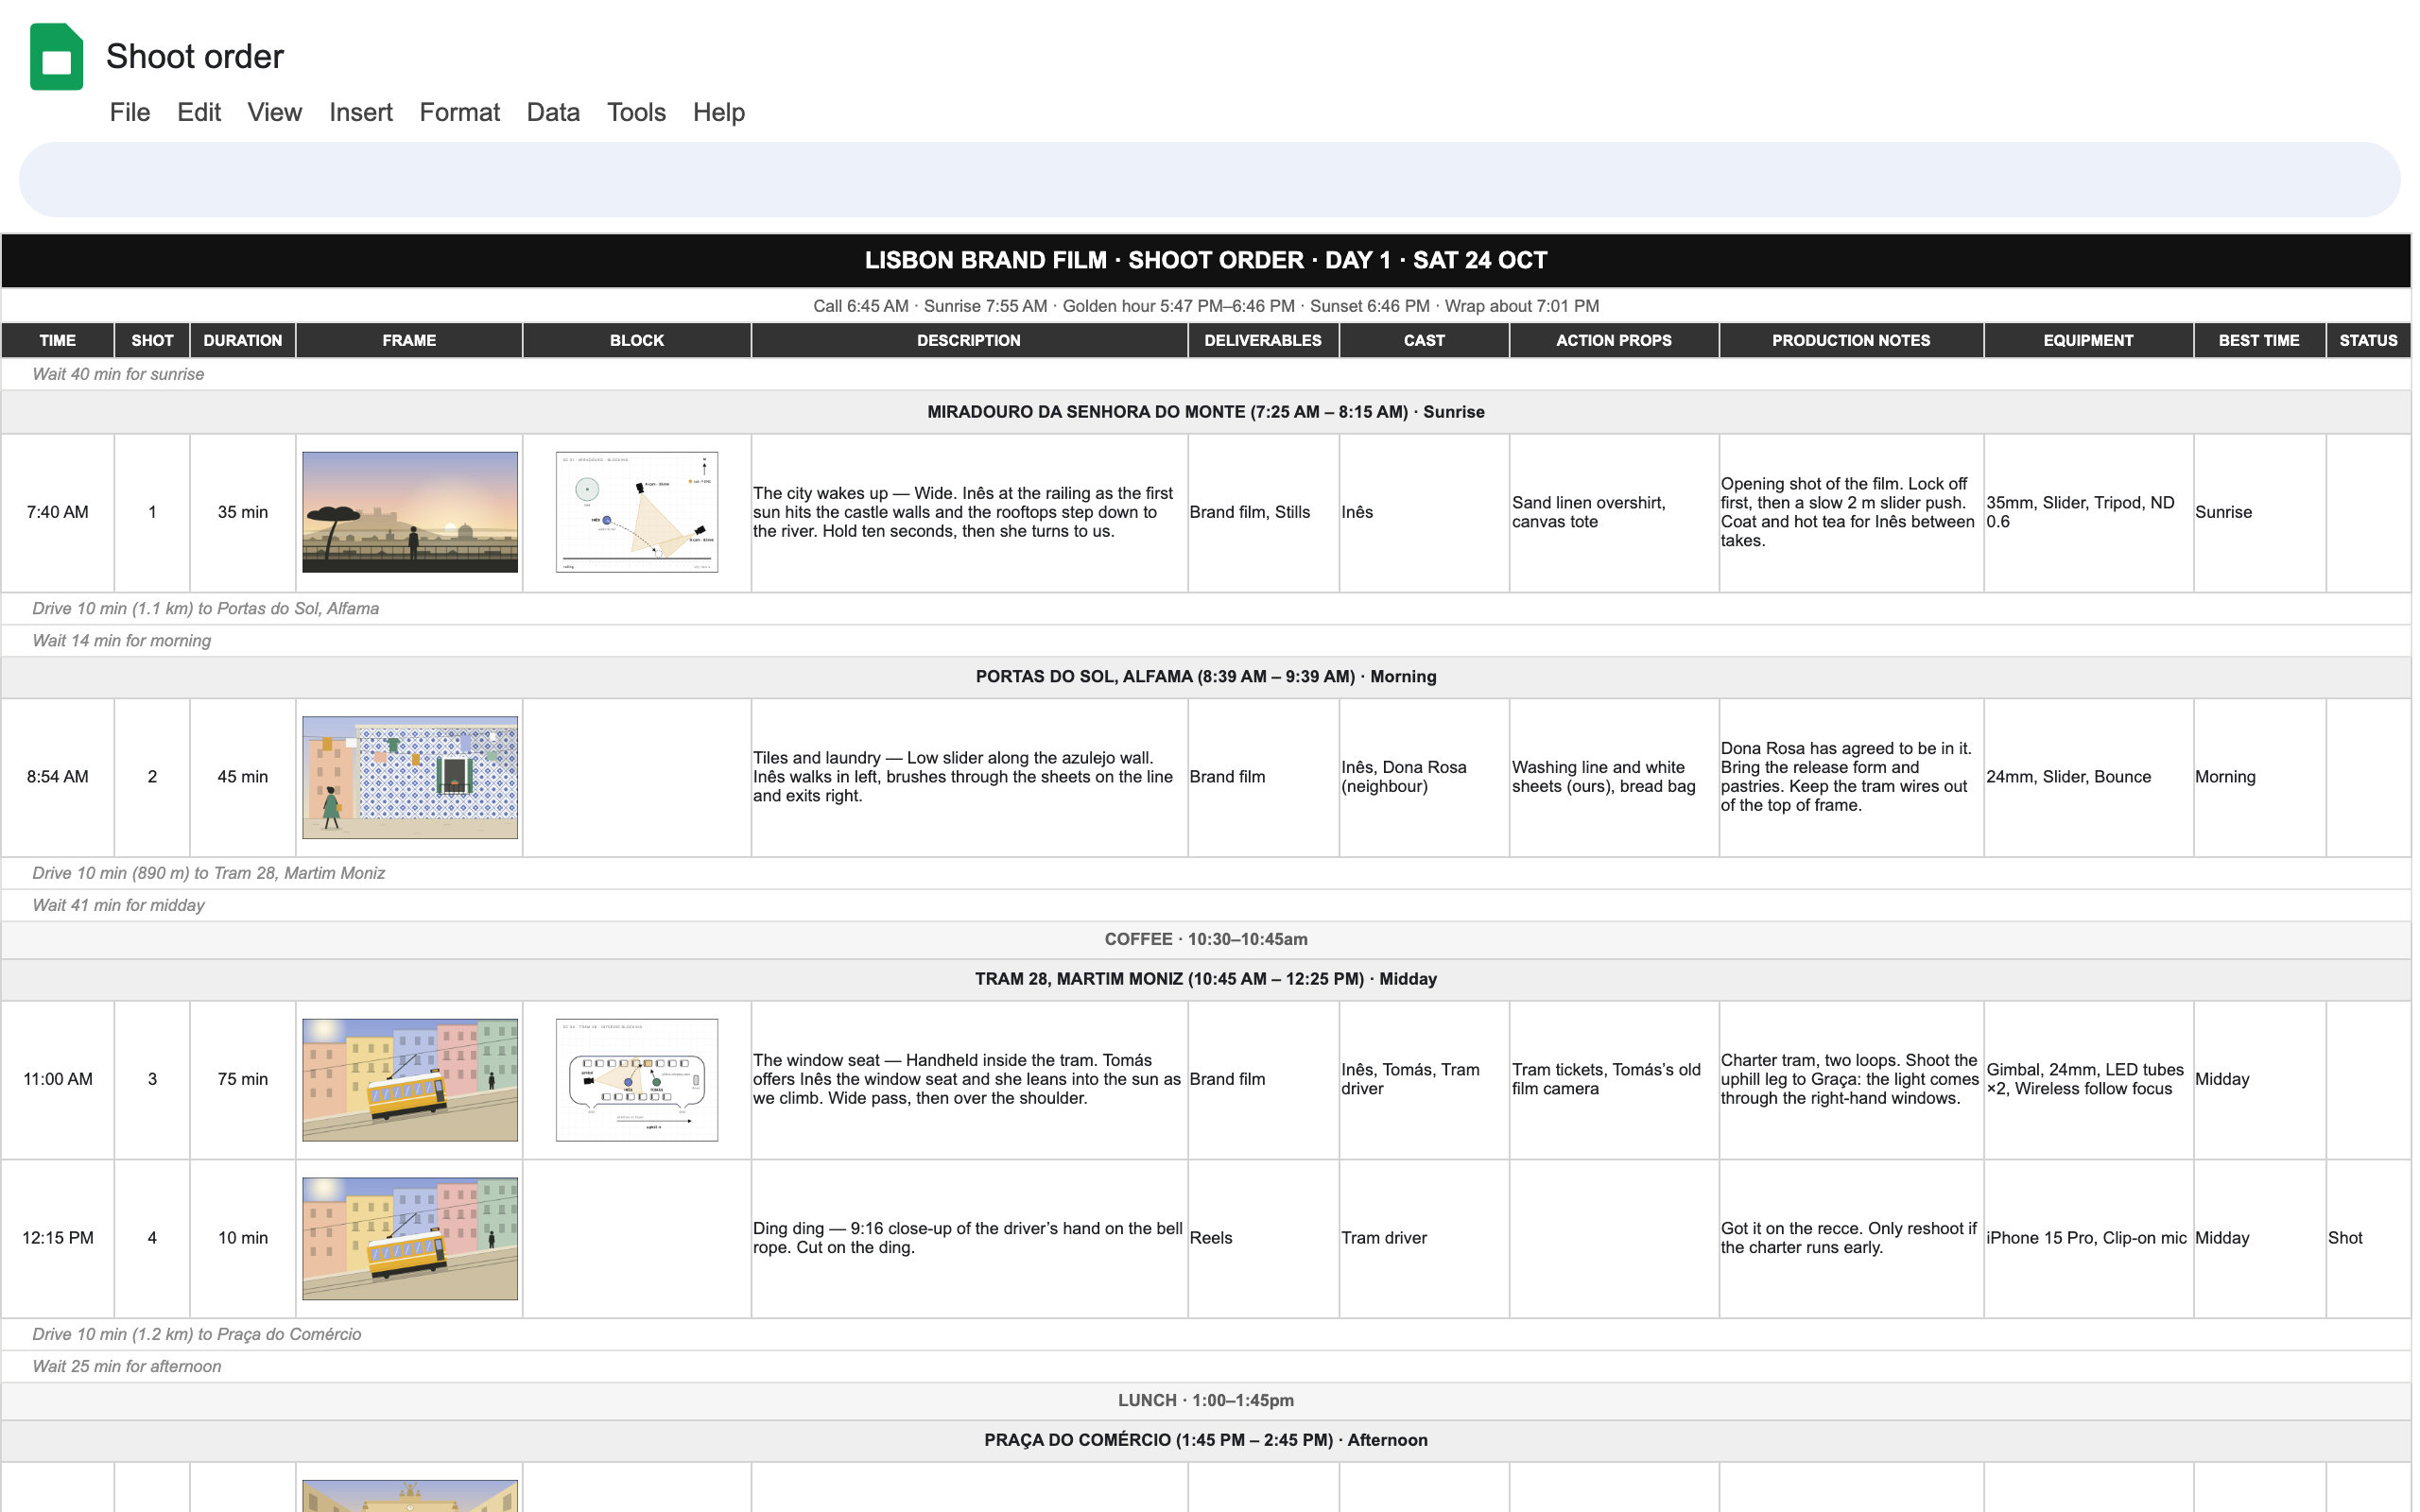This screenshot has width=2420, height=1512.
Task: Open shot 3 tram interior blocking diagram
Action: point(637,1080)
